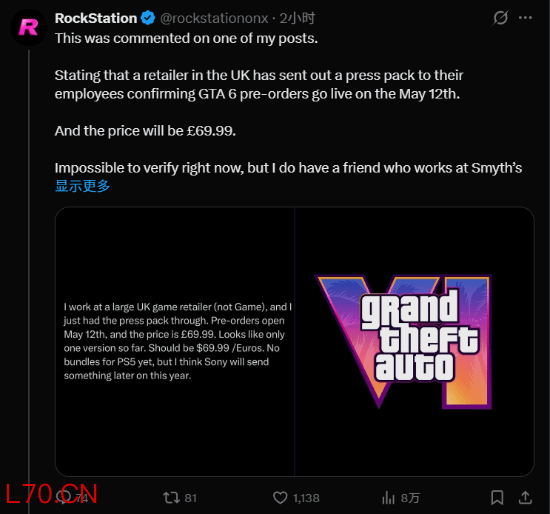Bookmark the post with the bookmark icon
Screen dimensions: 550x514
[497, 498]
